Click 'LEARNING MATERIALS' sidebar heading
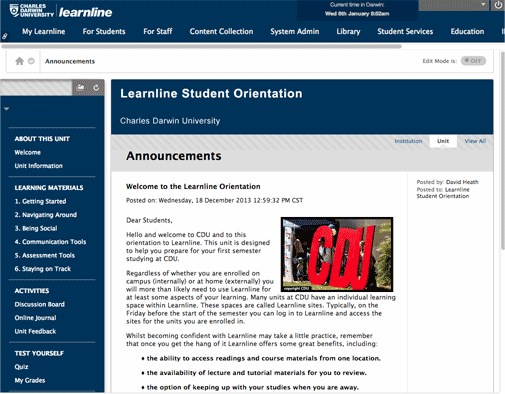 (49, 188)
